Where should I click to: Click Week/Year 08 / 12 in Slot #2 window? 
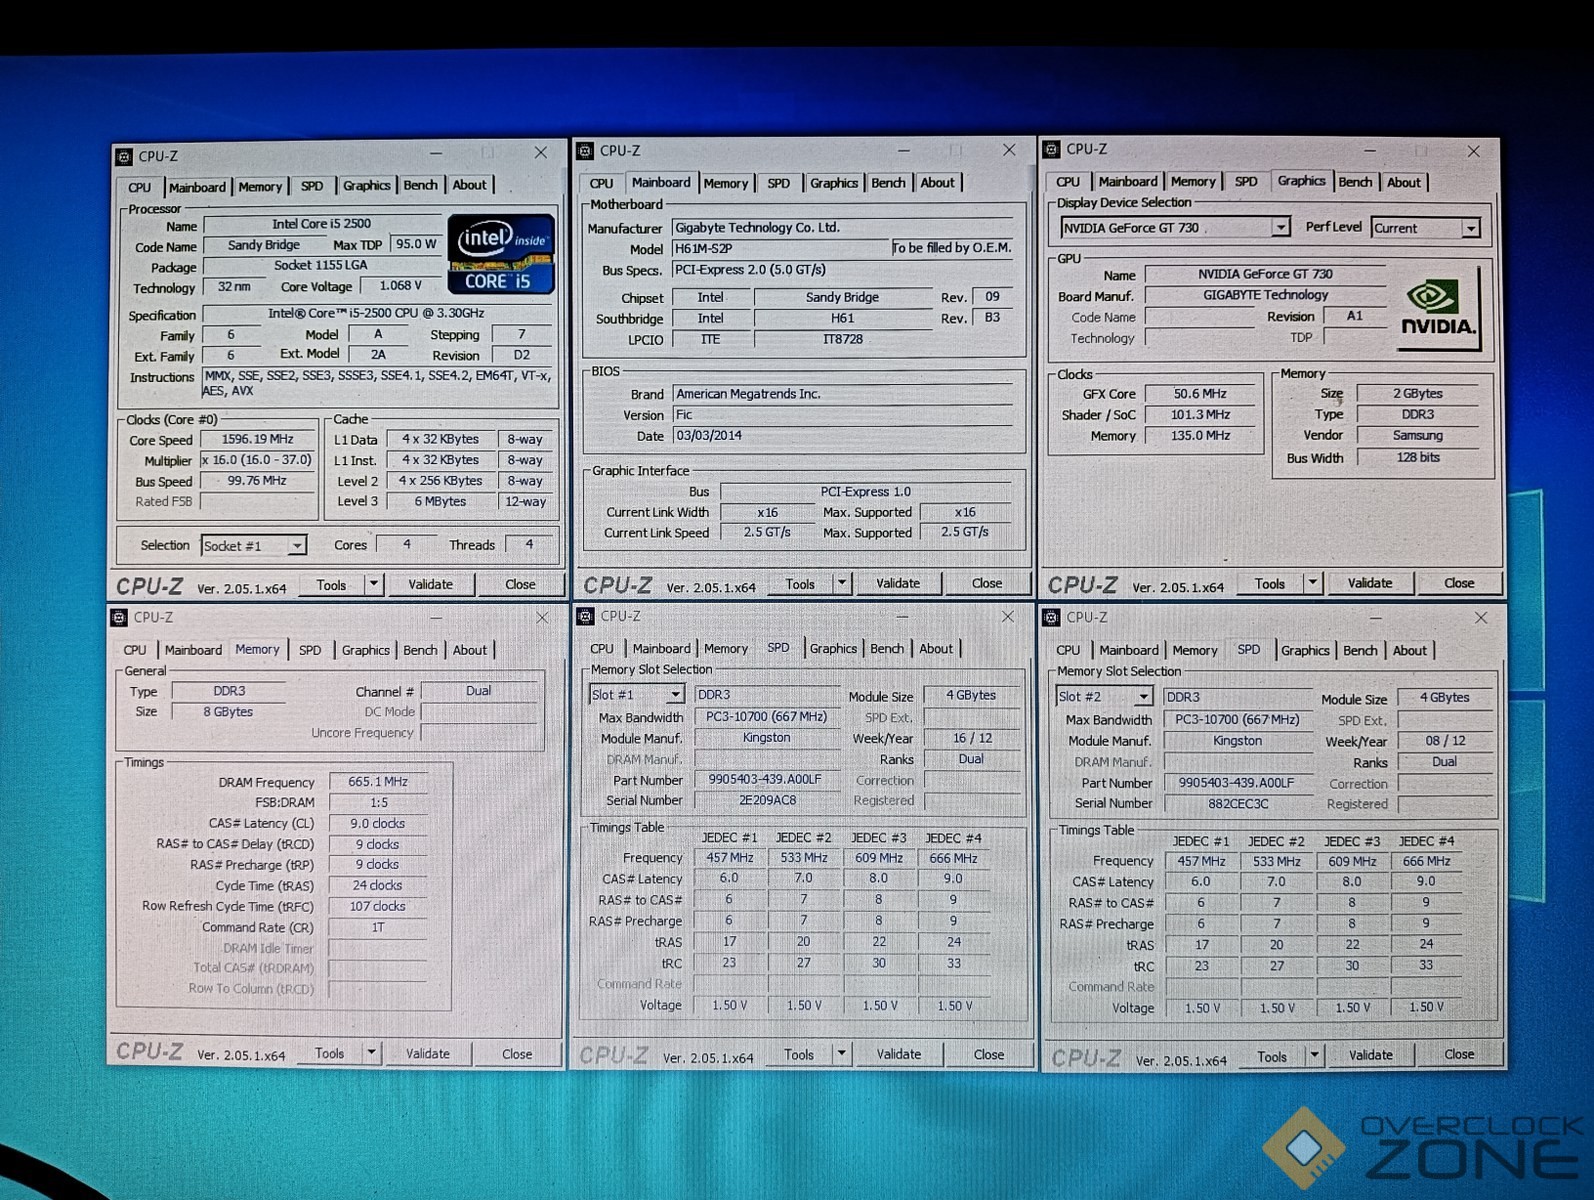pos(1445,741)
